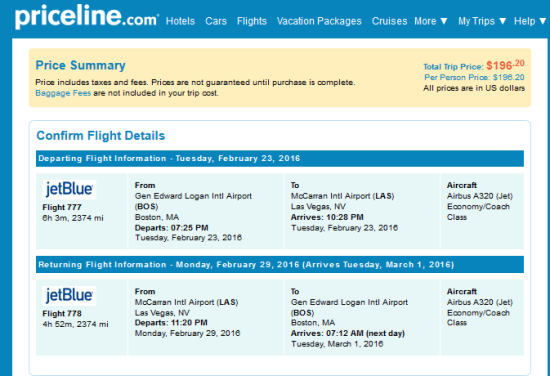Open the Flights navigation link
Screen dimensions: 550x376
(252, 21)
